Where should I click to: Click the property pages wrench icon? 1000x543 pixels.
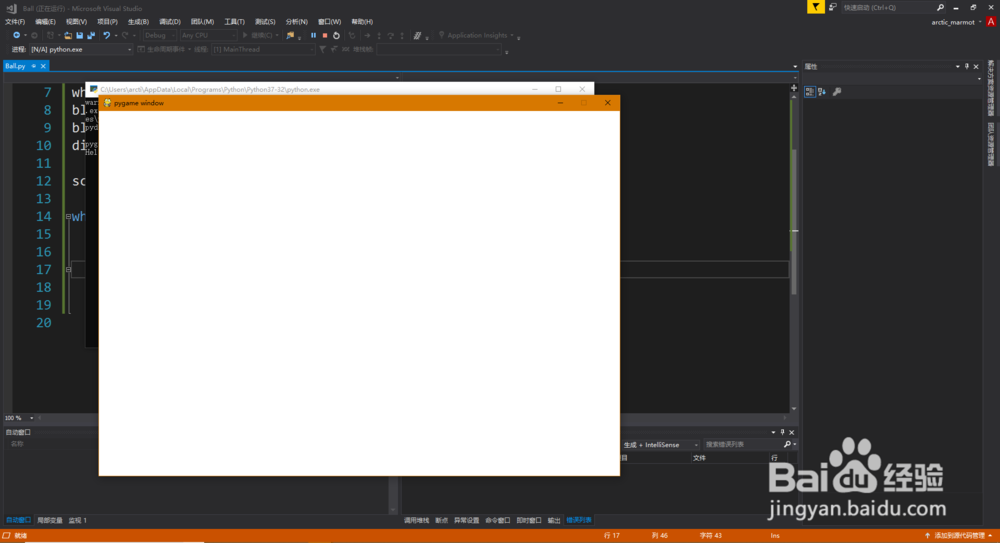click(x=837, y=91)
